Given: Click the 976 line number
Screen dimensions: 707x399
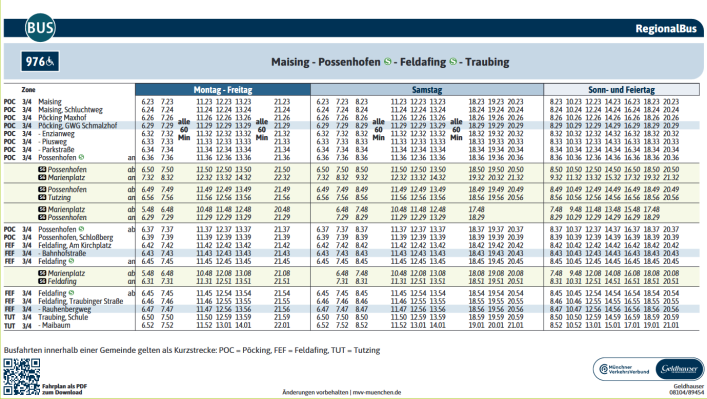Looking at the screenshot, I should pyautogui.click(x=35, y=61).
